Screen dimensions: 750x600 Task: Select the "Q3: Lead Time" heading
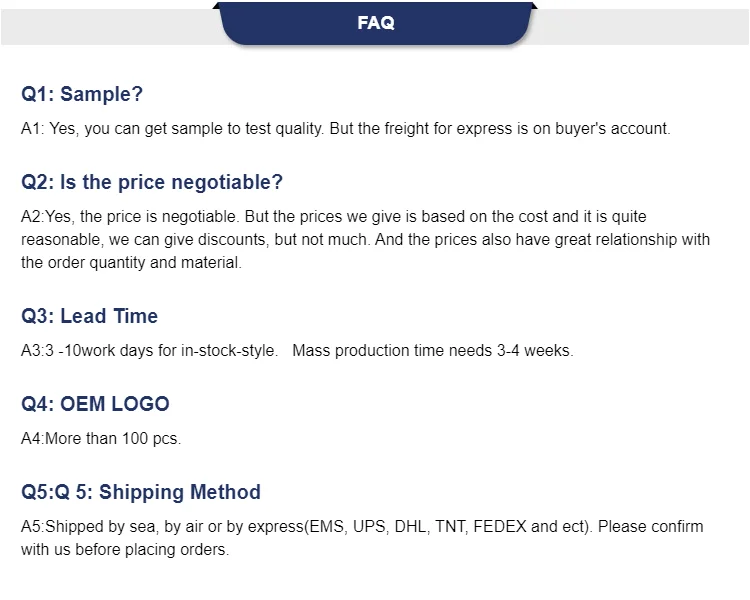tap(89, 316)
